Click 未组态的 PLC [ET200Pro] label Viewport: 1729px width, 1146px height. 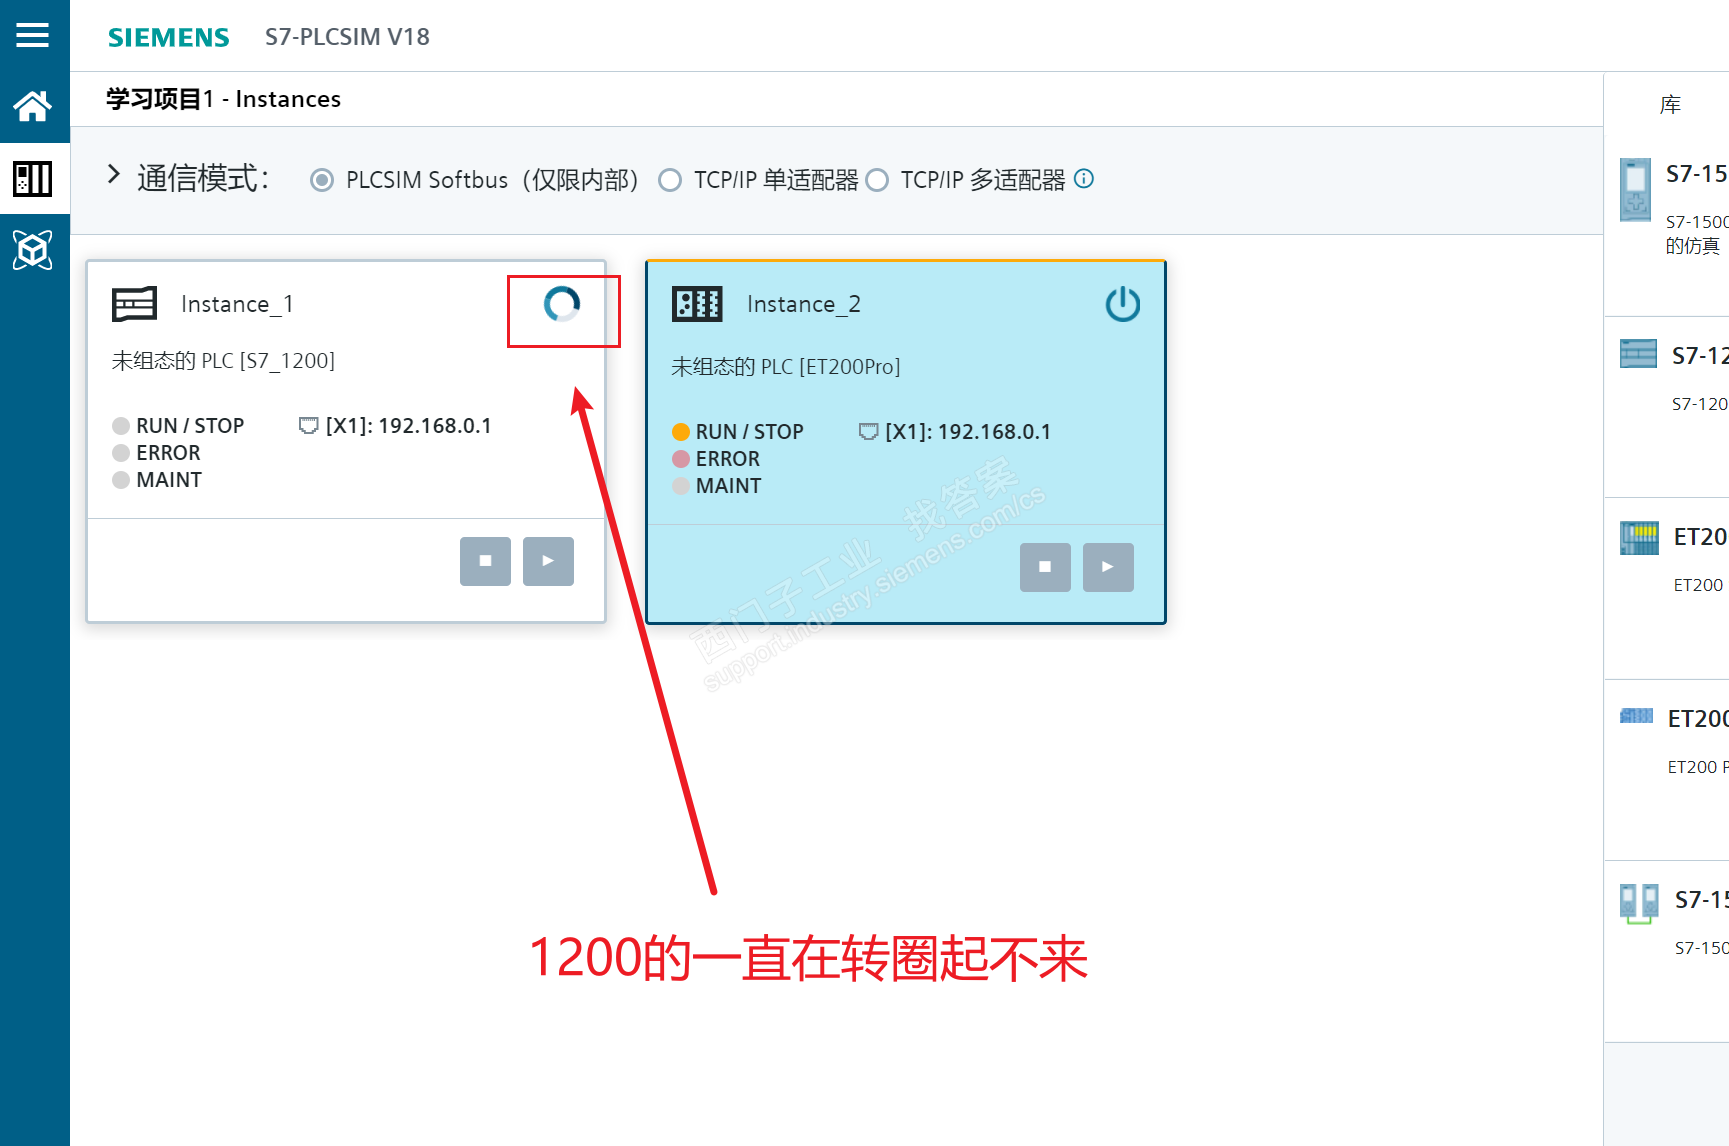pos(786,367)
